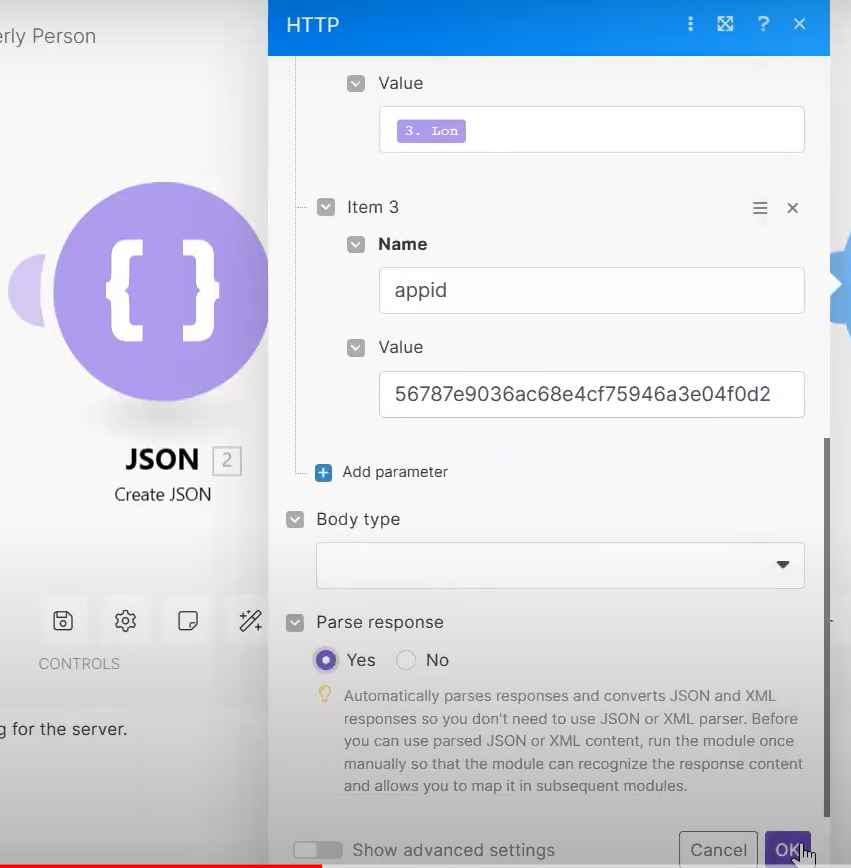Click the HTTP panel title
Image resolution: width=851 pixels, height=868 pixels.
(x=313, y=25)
